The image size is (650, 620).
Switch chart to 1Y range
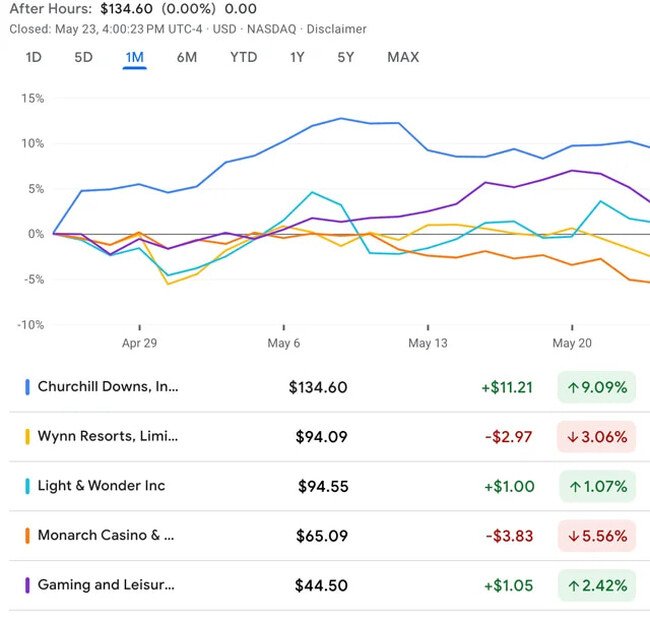297,57
